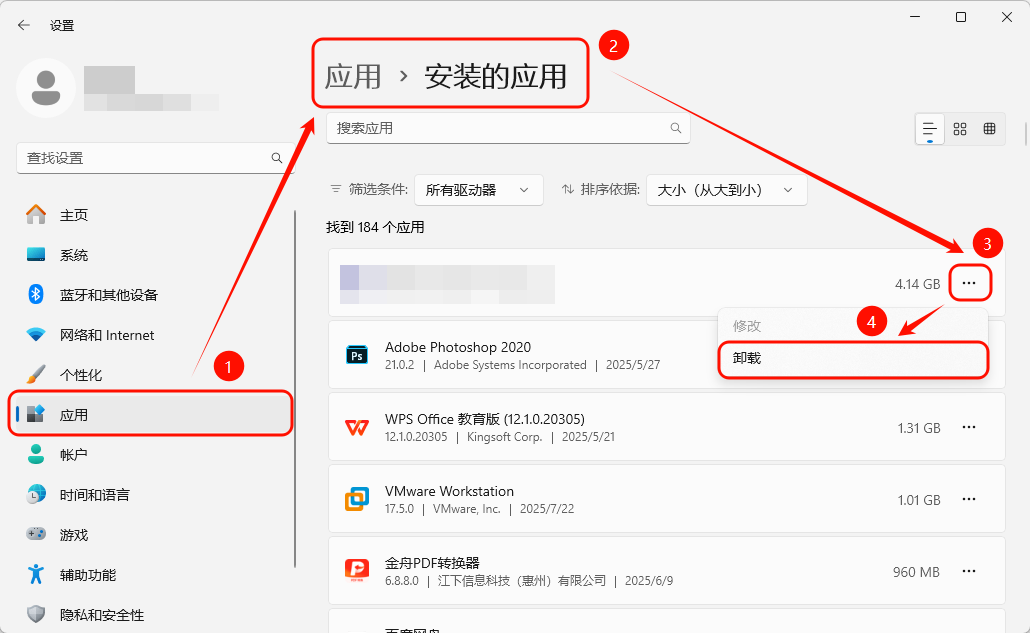Click the magnifier icon in 搜索应用 box
Screen dimensions: 1030x633
point(675,128)
